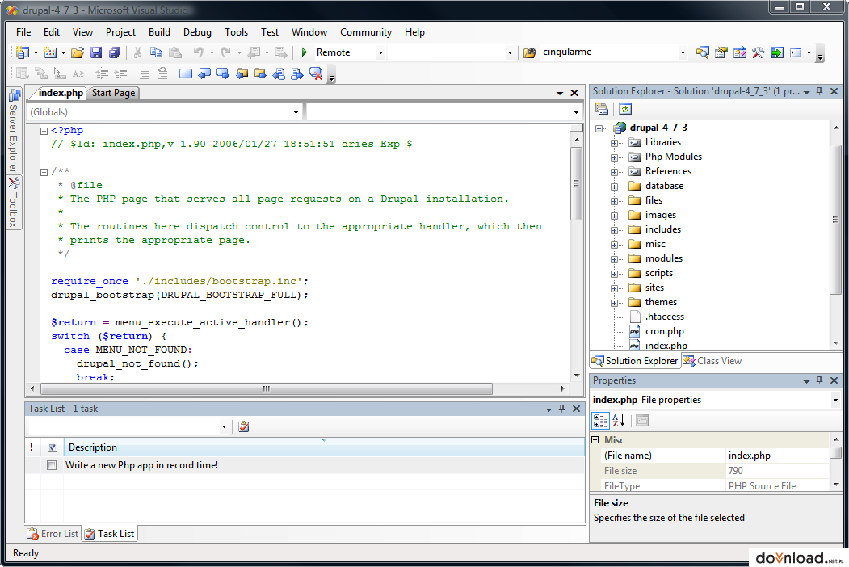
Task: Open the singularize find combo box dropdown
Action: click(x=683, y=53)
